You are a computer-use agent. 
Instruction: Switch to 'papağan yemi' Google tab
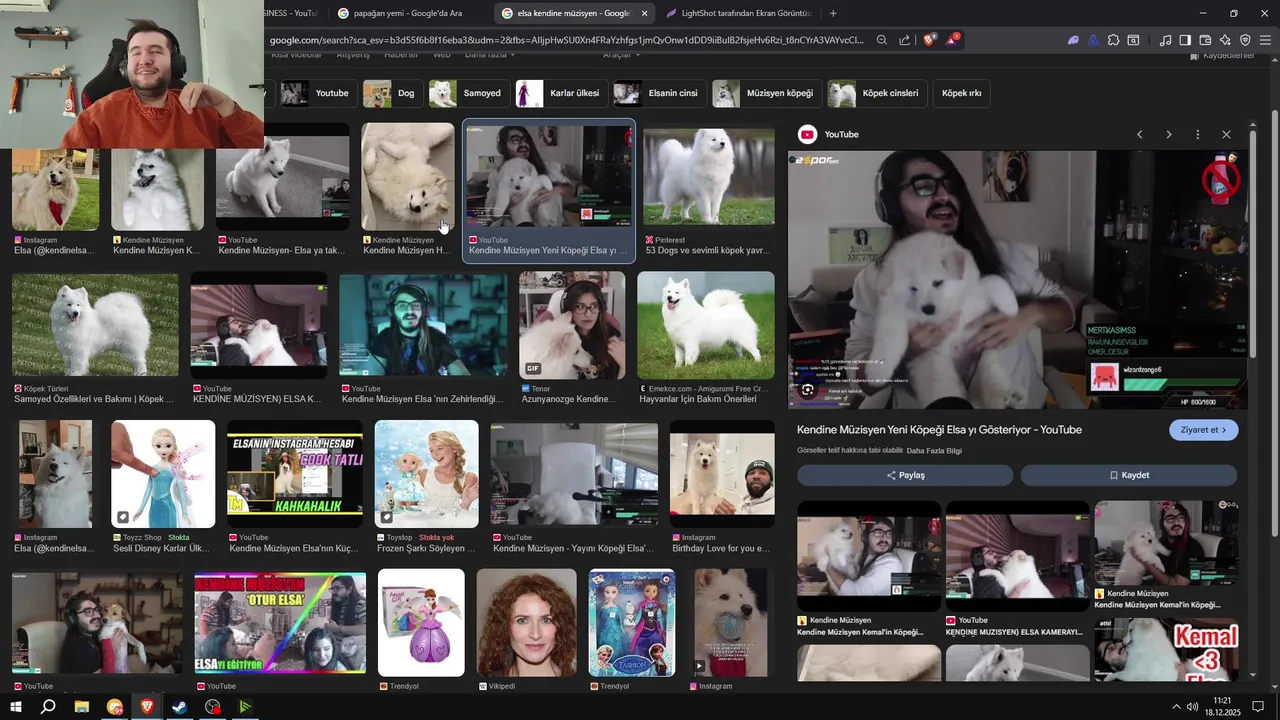(406, 13)
